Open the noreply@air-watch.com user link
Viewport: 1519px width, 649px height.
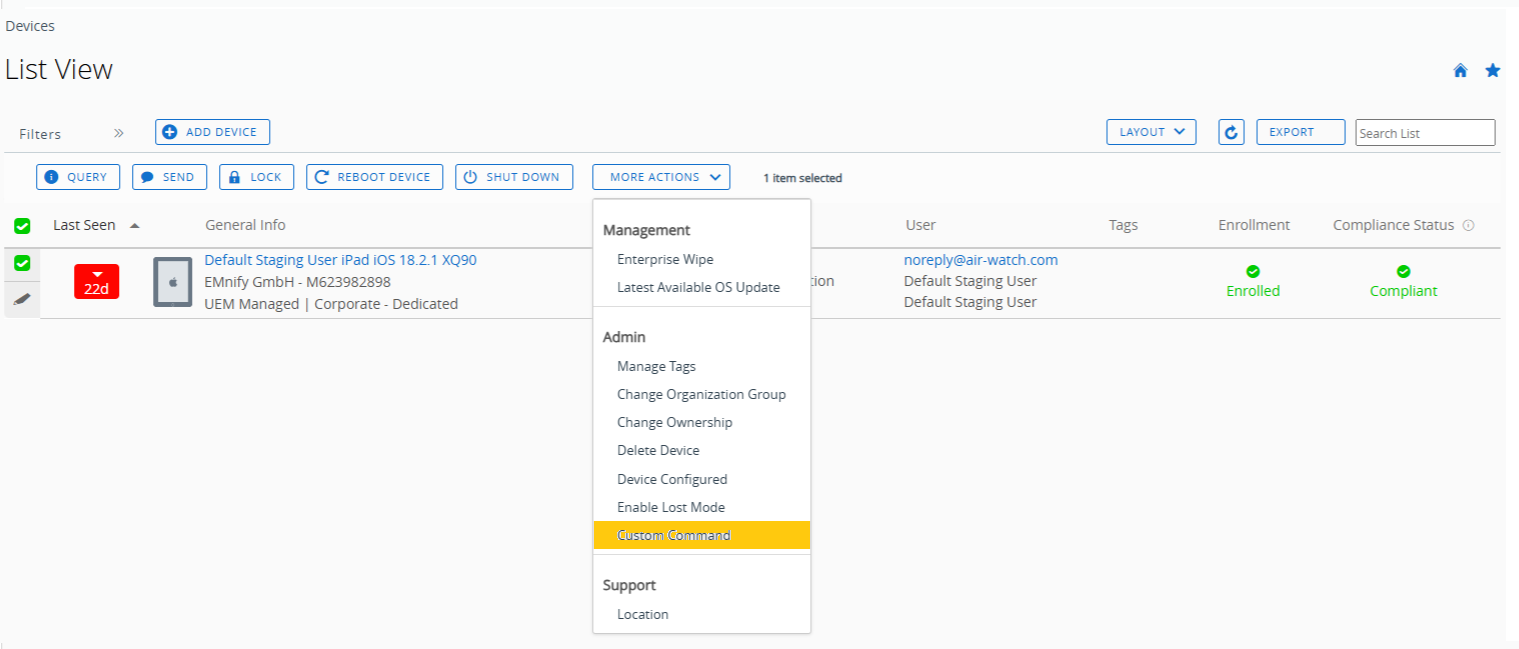tap(980, 260)
